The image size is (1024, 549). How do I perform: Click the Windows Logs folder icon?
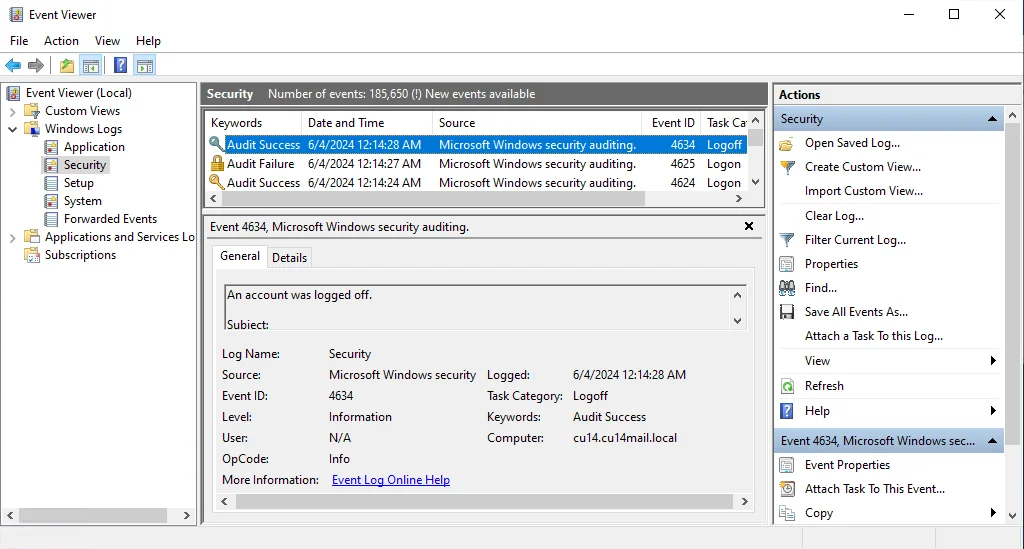point(32,129)
